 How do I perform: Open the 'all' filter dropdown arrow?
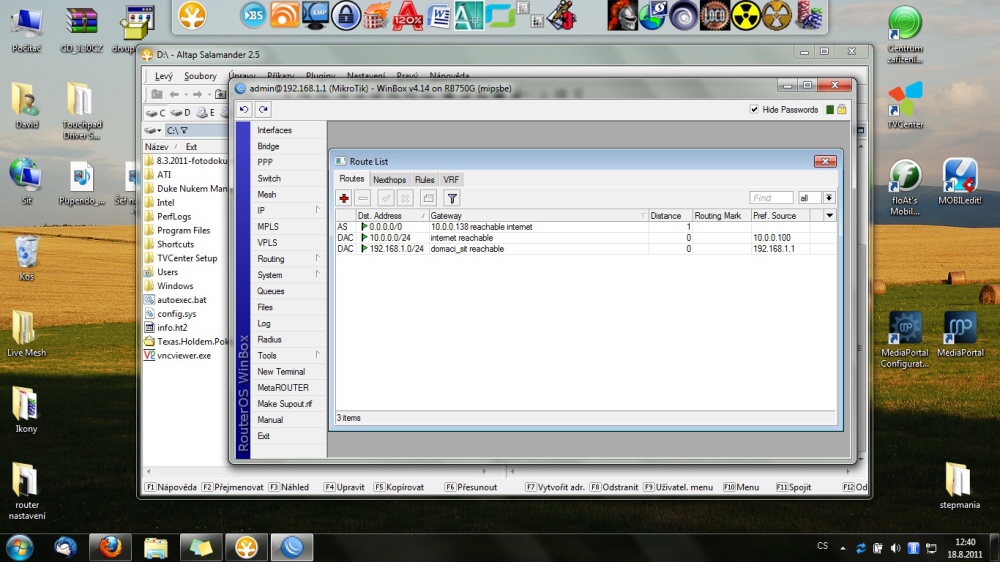click(829, 198)
